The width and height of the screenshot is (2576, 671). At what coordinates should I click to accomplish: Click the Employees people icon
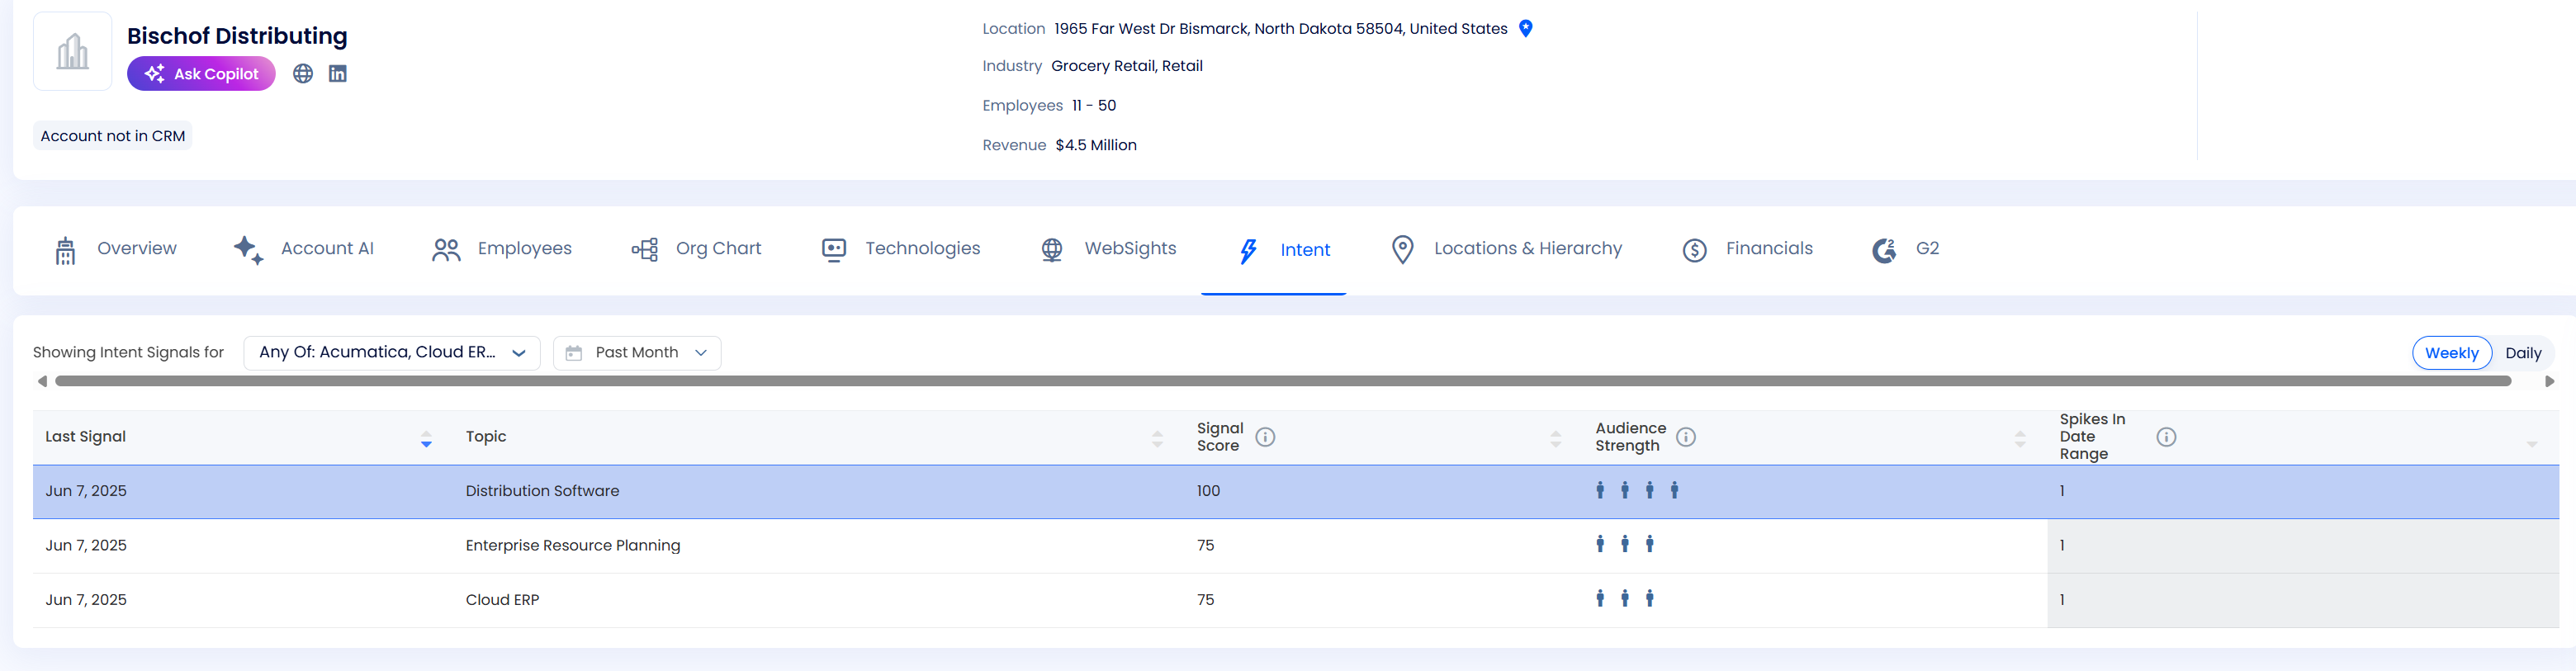point(446,250)
